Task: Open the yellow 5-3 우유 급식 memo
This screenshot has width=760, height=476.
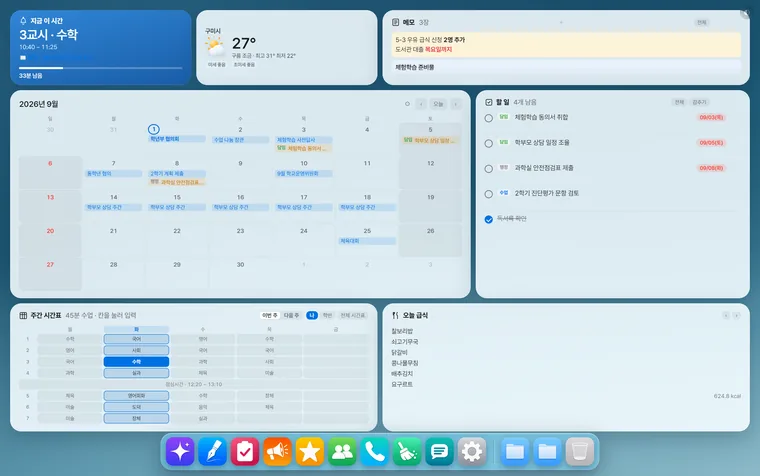Action: click(x=566, y=45)
